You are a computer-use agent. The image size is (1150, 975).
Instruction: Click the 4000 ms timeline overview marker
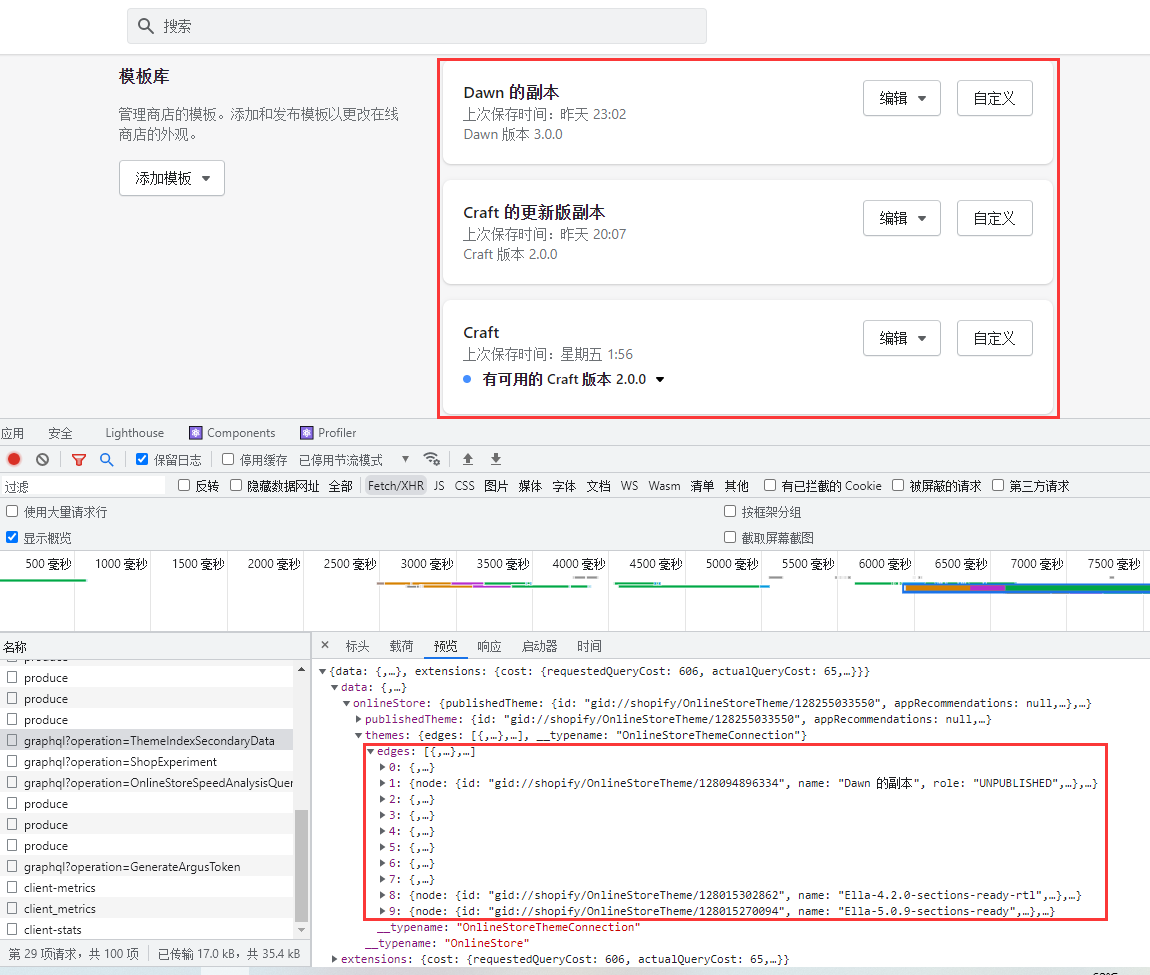(579, 563)
